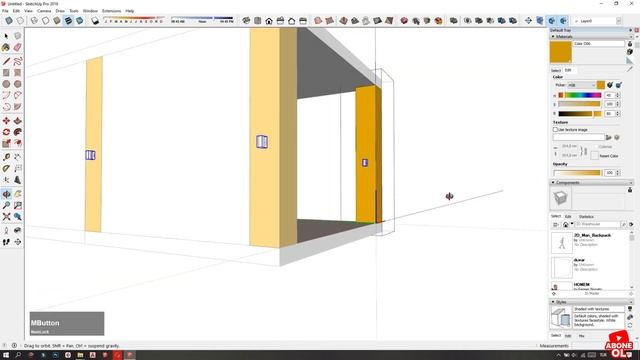Click Match Color on screen button
640x360 pixels.
pos(619,85)
